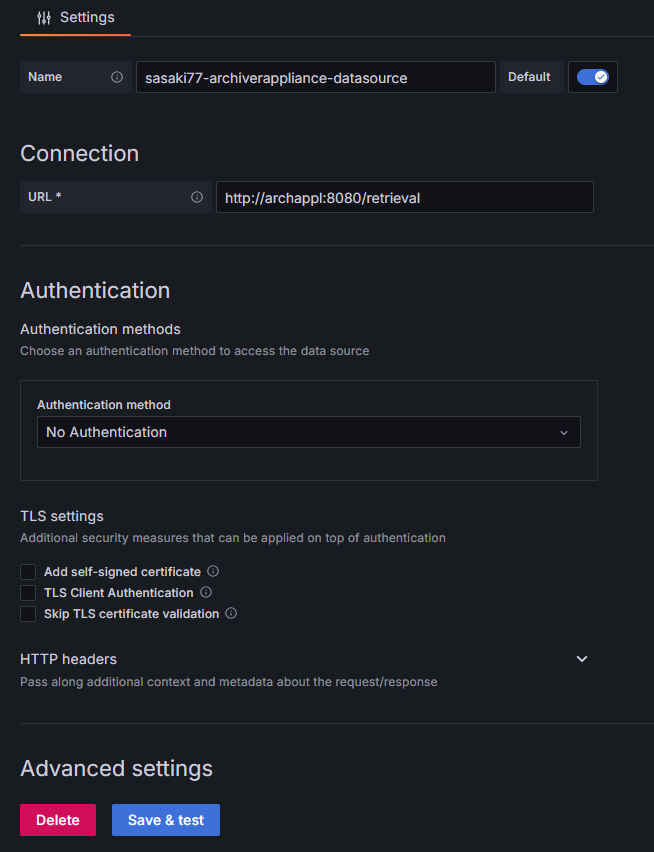
Task: Click the HTTP headers label to expand it
Action: 67,659
